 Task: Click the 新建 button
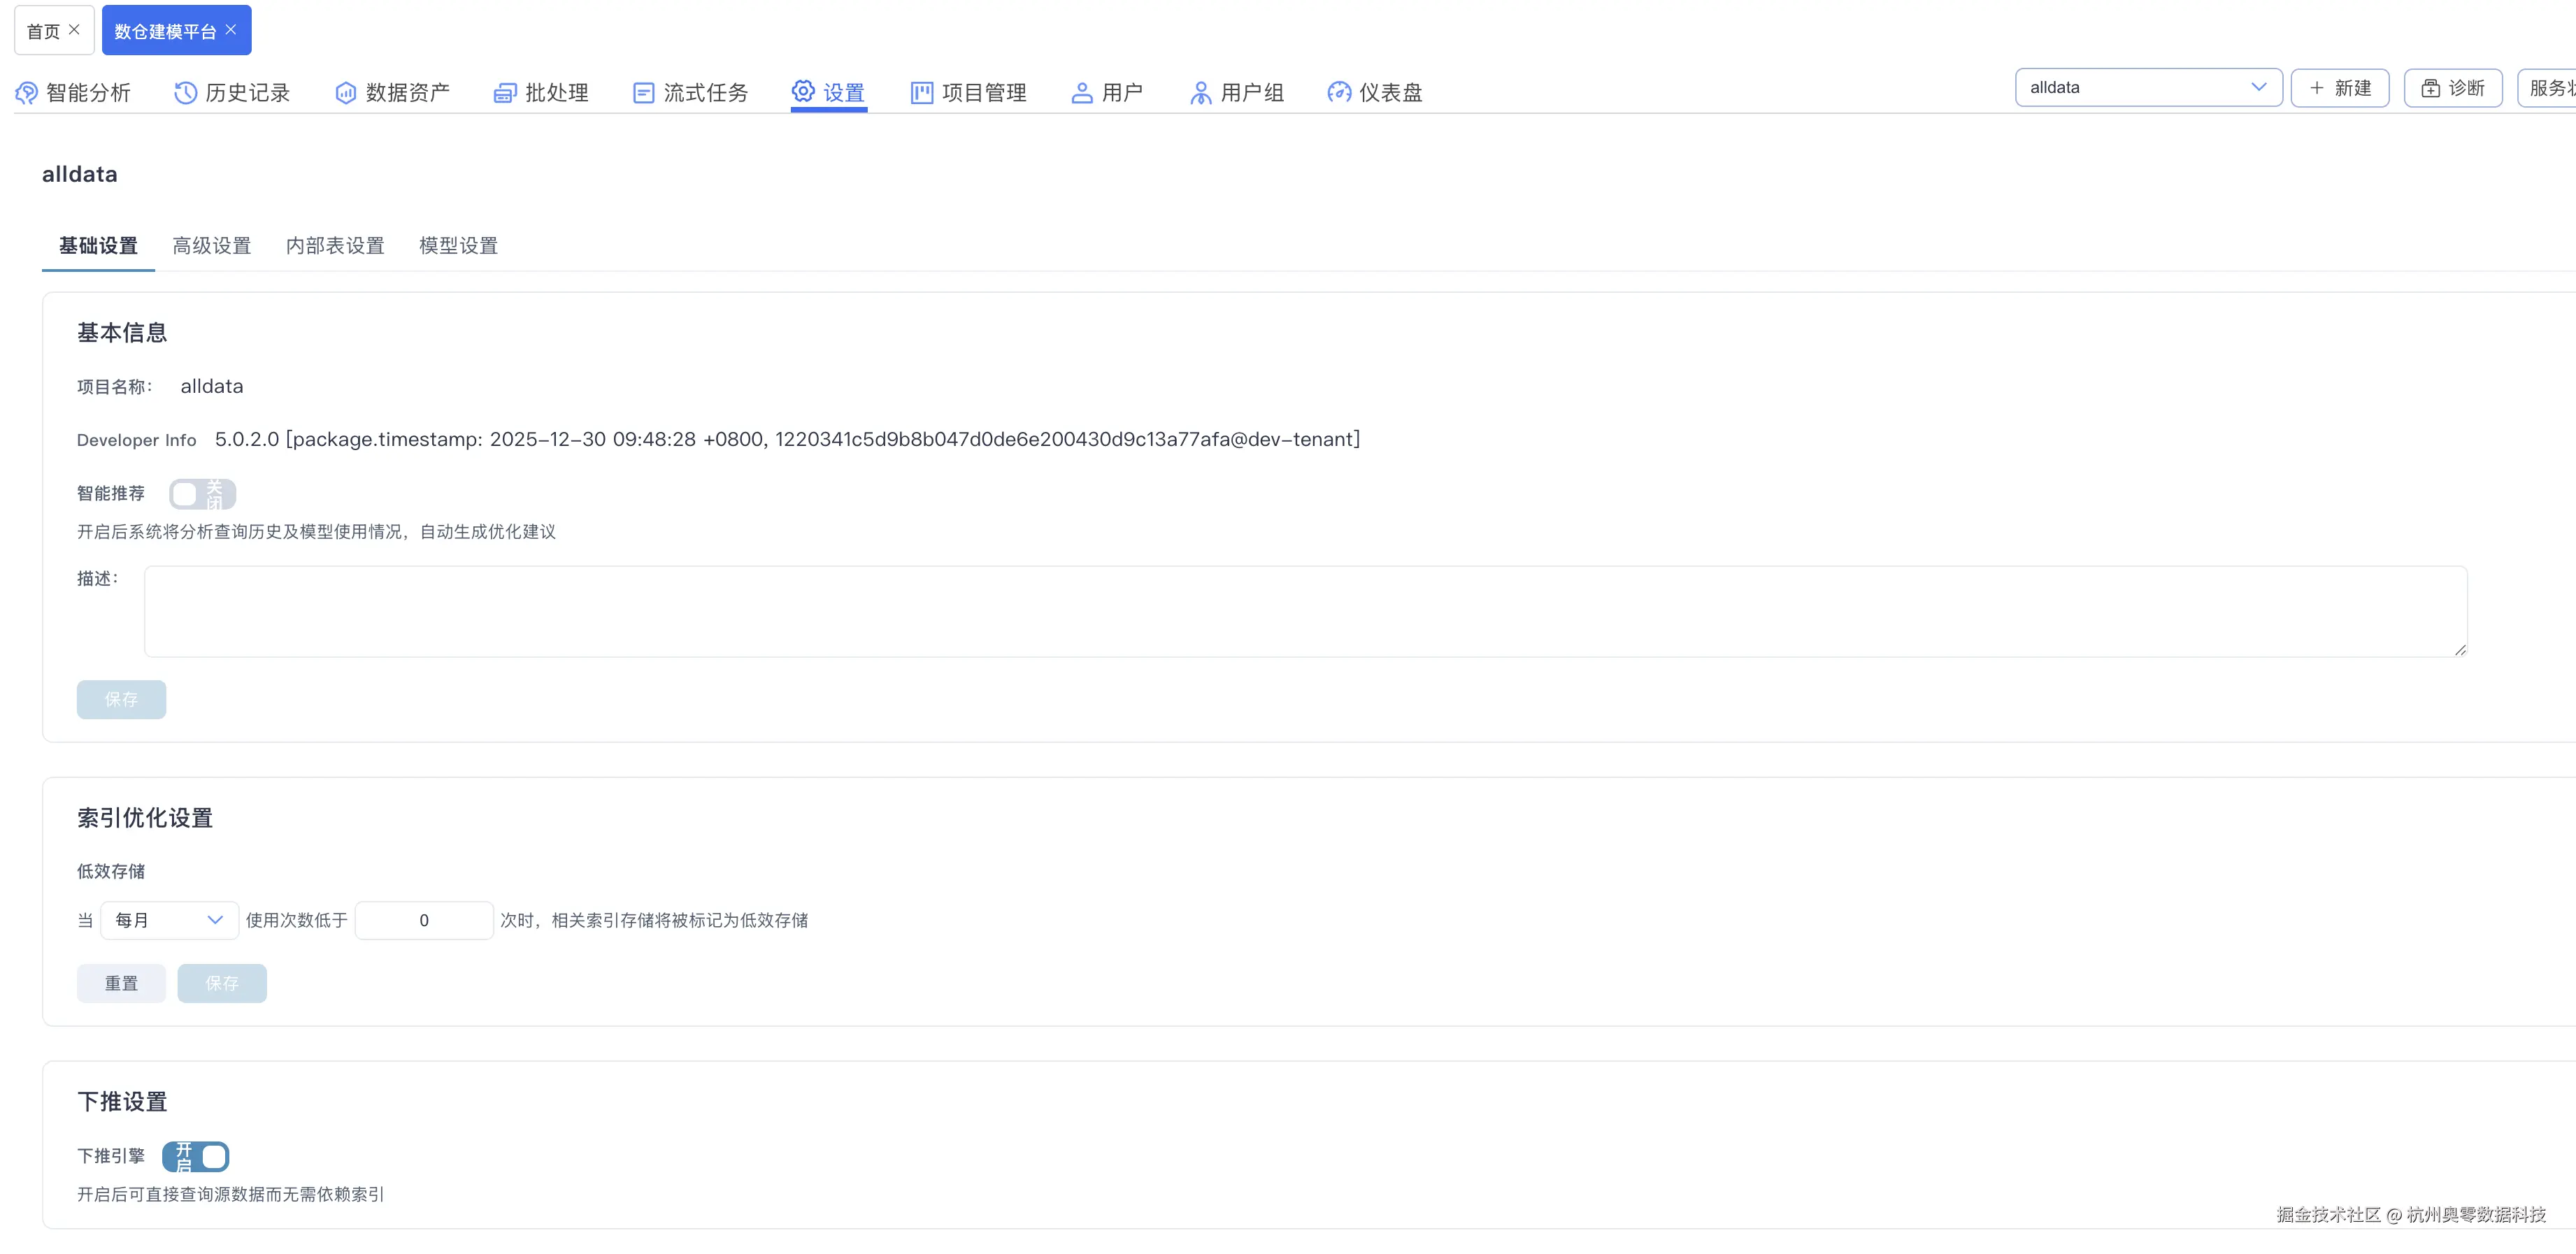coord(2339,87)
